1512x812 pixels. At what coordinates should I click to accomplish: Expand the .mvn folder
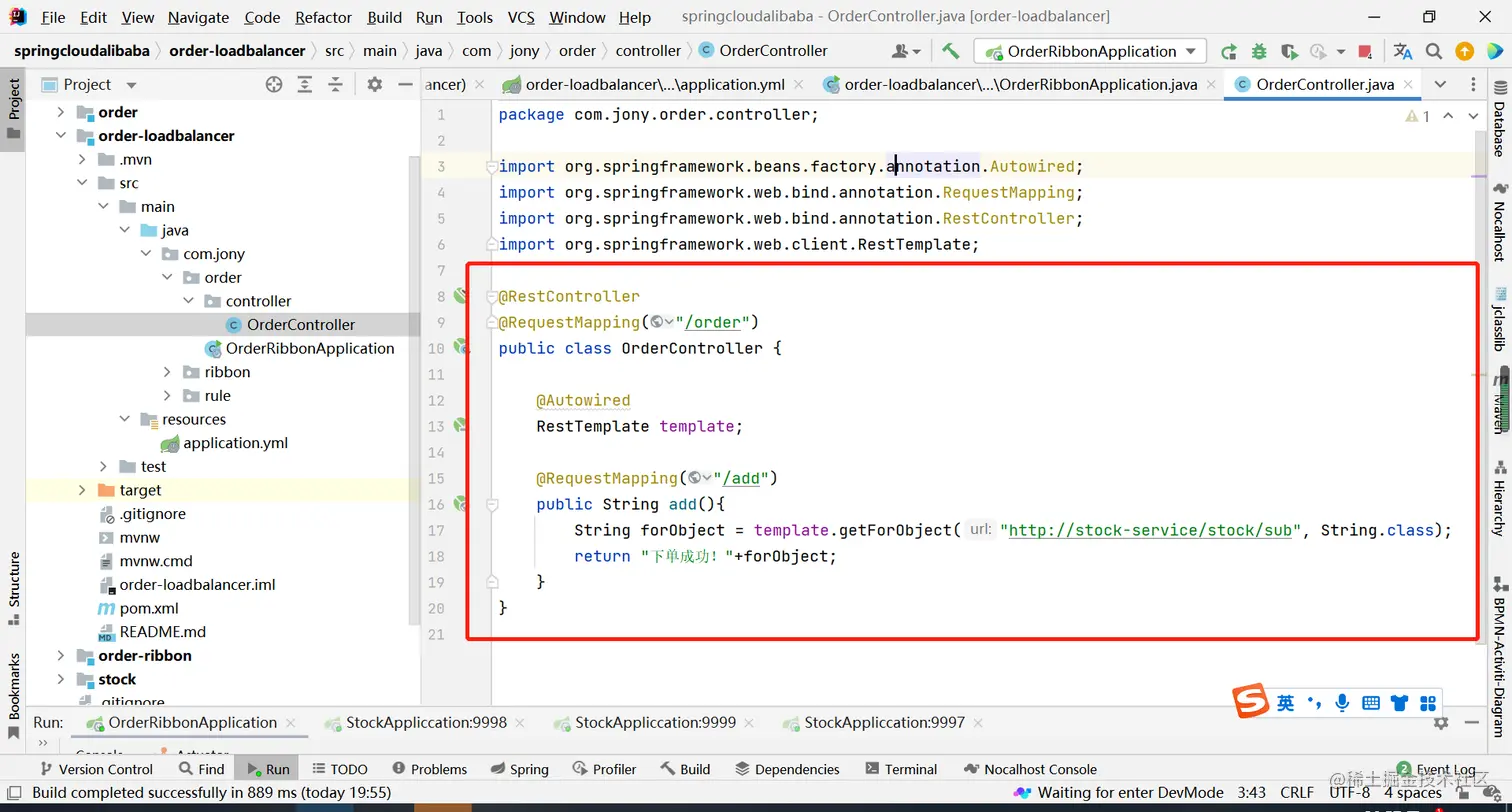pyautogui.click(x=83, y=159)
